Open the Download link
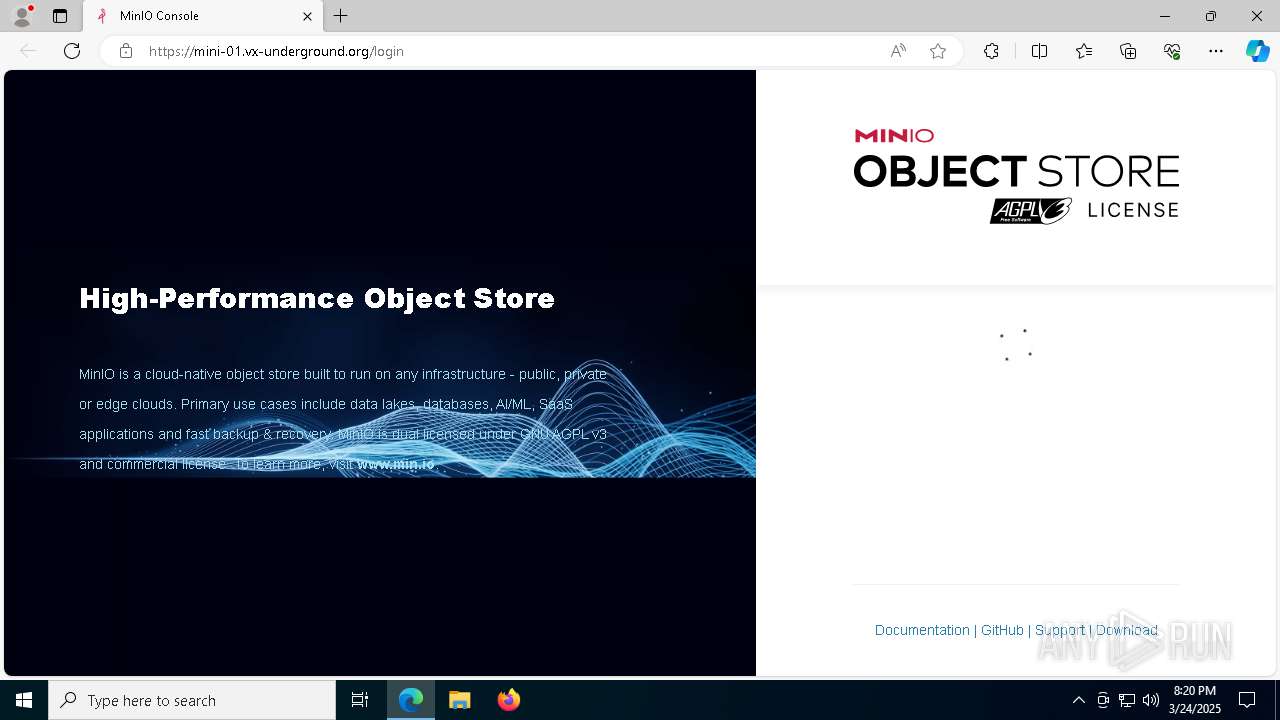The image size is (1280, 720). point(1127,630)
